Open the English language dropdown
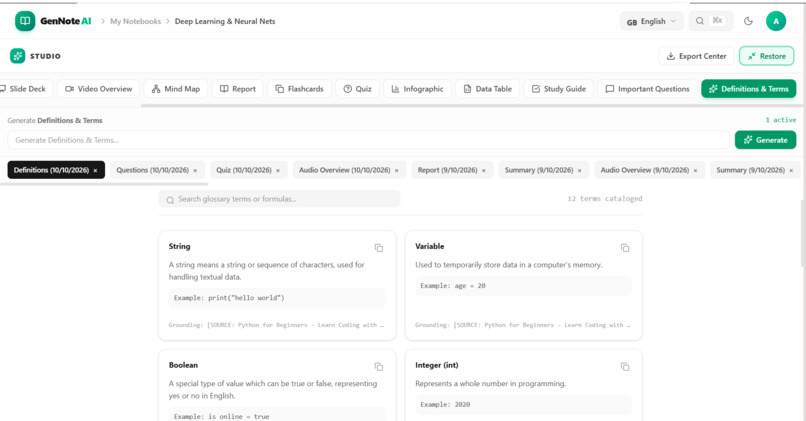 click(x=651, y=22)
